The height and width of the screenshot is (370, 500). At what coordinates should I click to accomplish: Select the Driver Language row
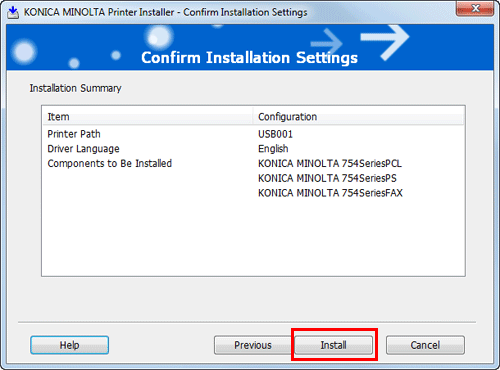pyautogui.click(x=253, y=149)
